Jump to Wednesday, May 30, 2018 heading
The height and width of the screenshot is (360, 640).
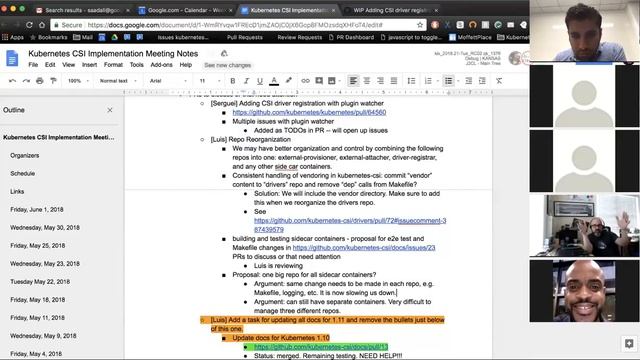click(45, 227)
